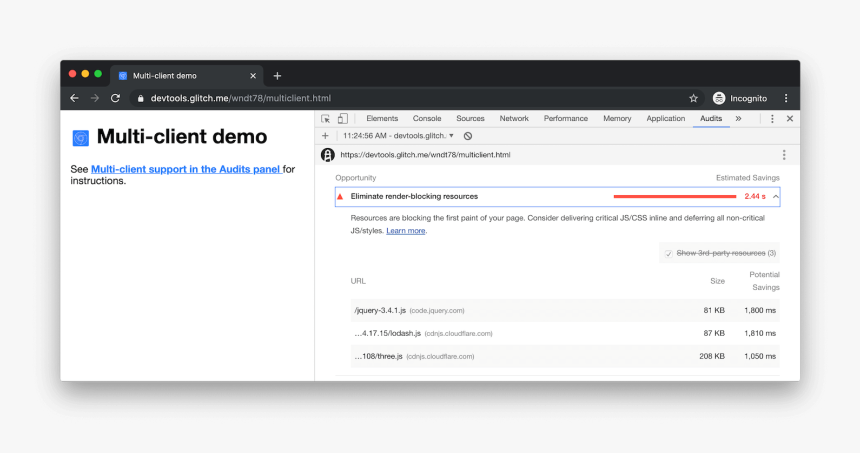This screenshot has width=860, height=453.
Task: Open the report's three-dot tools menu
Action: click(784, 155)
